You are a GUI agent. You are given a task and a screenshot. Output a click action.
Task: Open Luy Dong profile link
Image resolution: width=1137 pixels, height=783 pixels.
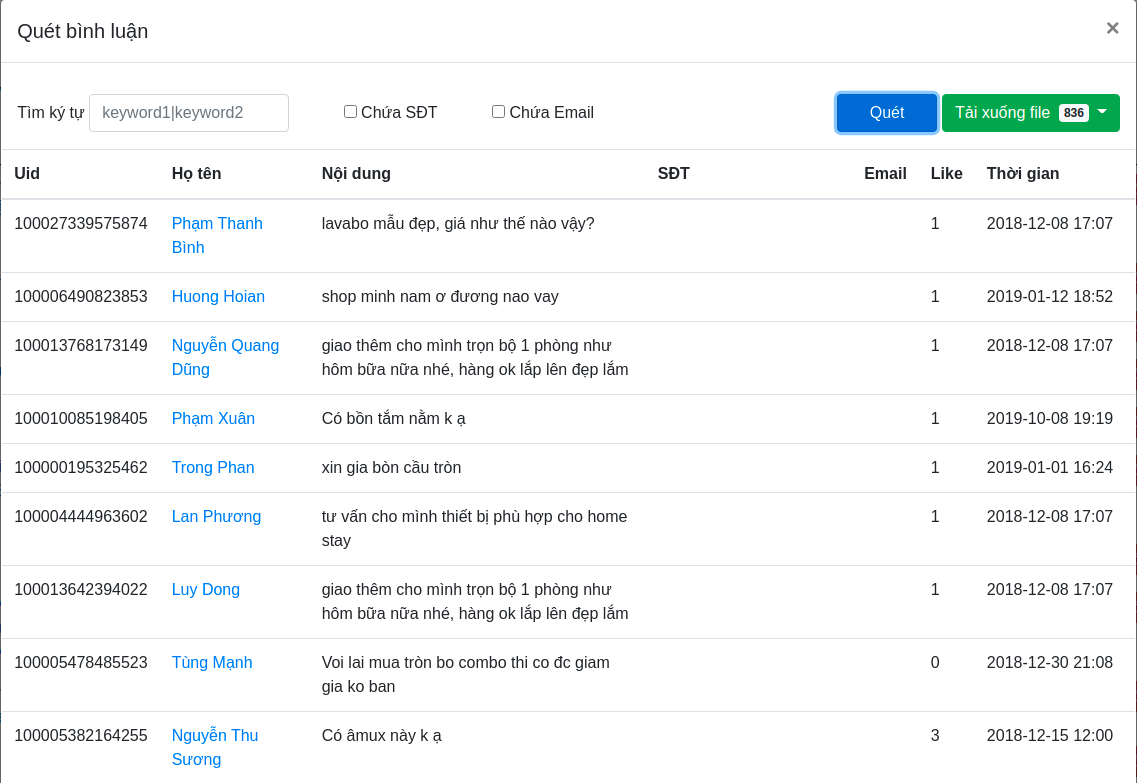pos(206,590)
